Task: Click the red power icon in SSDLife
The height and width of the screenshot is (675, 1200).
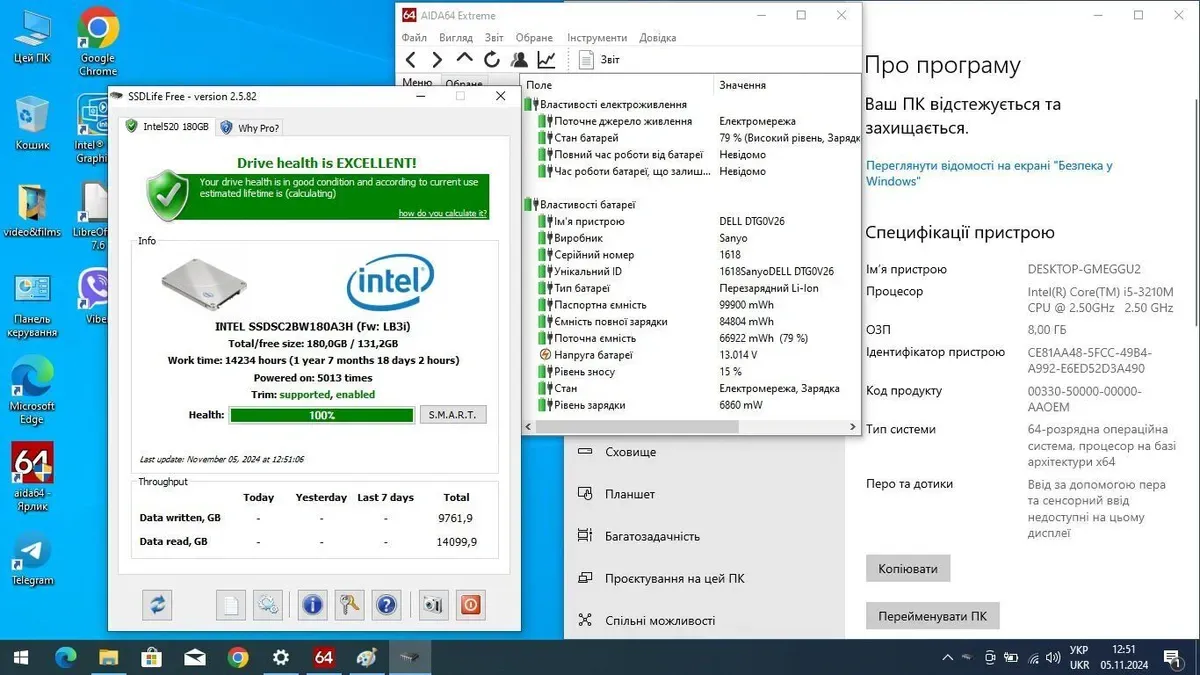Action: pyautogui.click(x=470, y=605)
